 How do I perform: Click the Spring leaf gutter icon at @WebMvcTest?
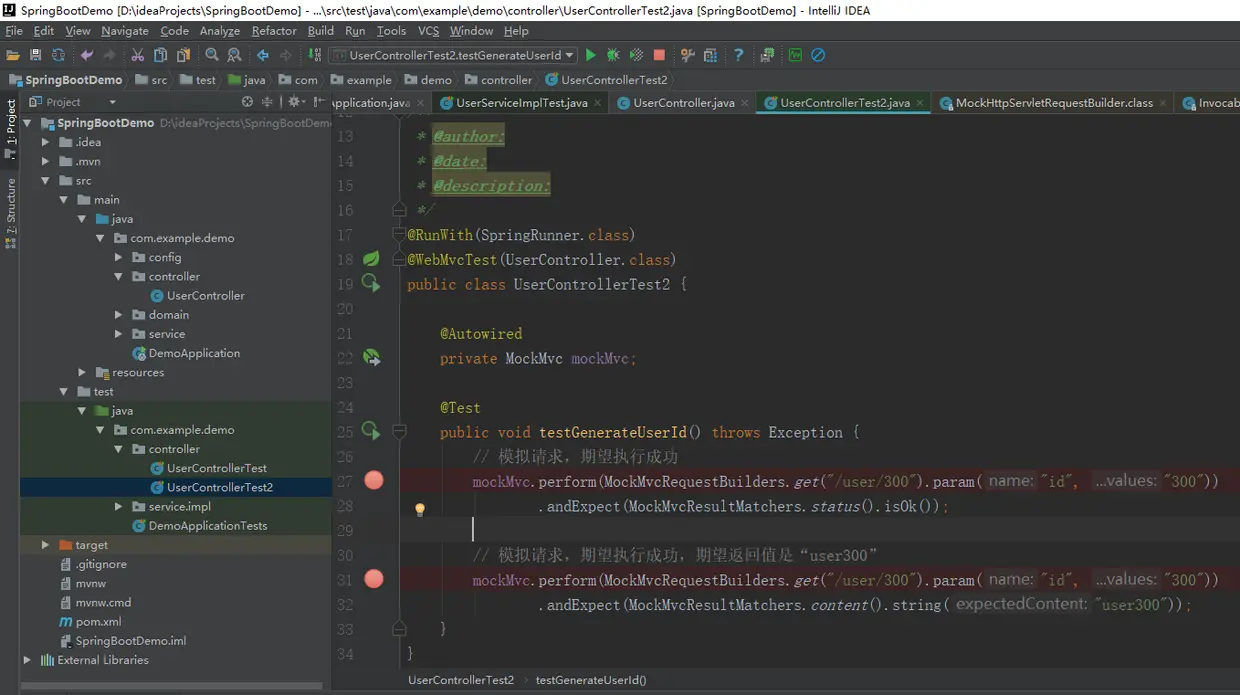371,259
